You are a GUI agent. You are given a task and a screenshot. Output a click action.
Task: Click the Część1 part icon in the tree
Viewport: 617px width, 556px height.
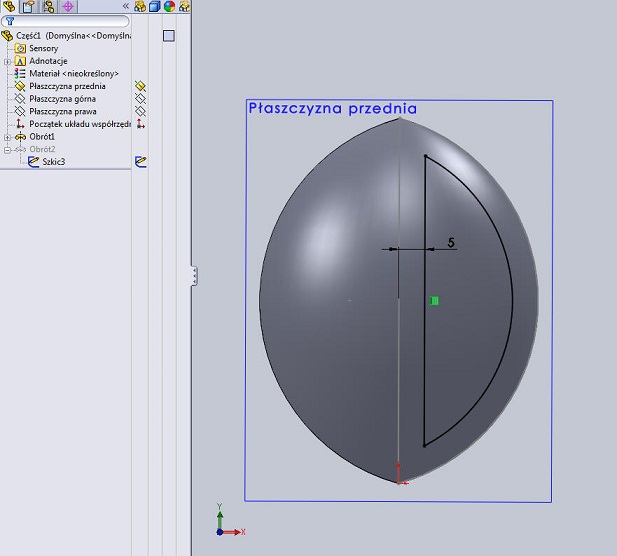[7, 36]
